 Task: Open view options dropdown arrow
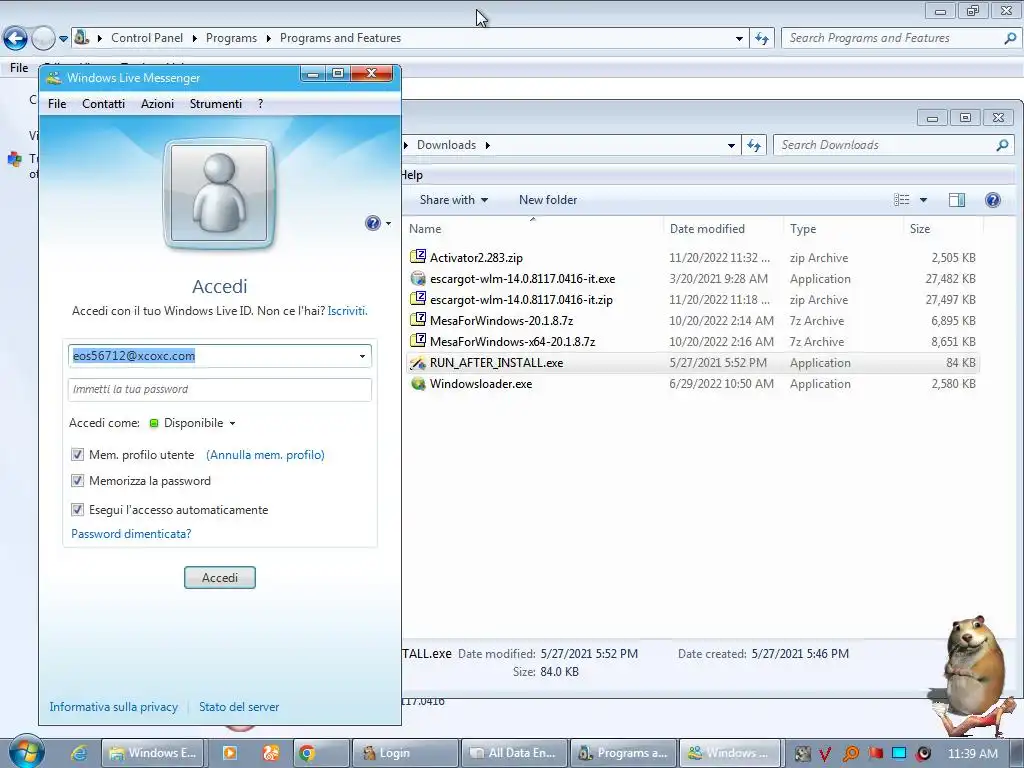[x=923, y=200]
